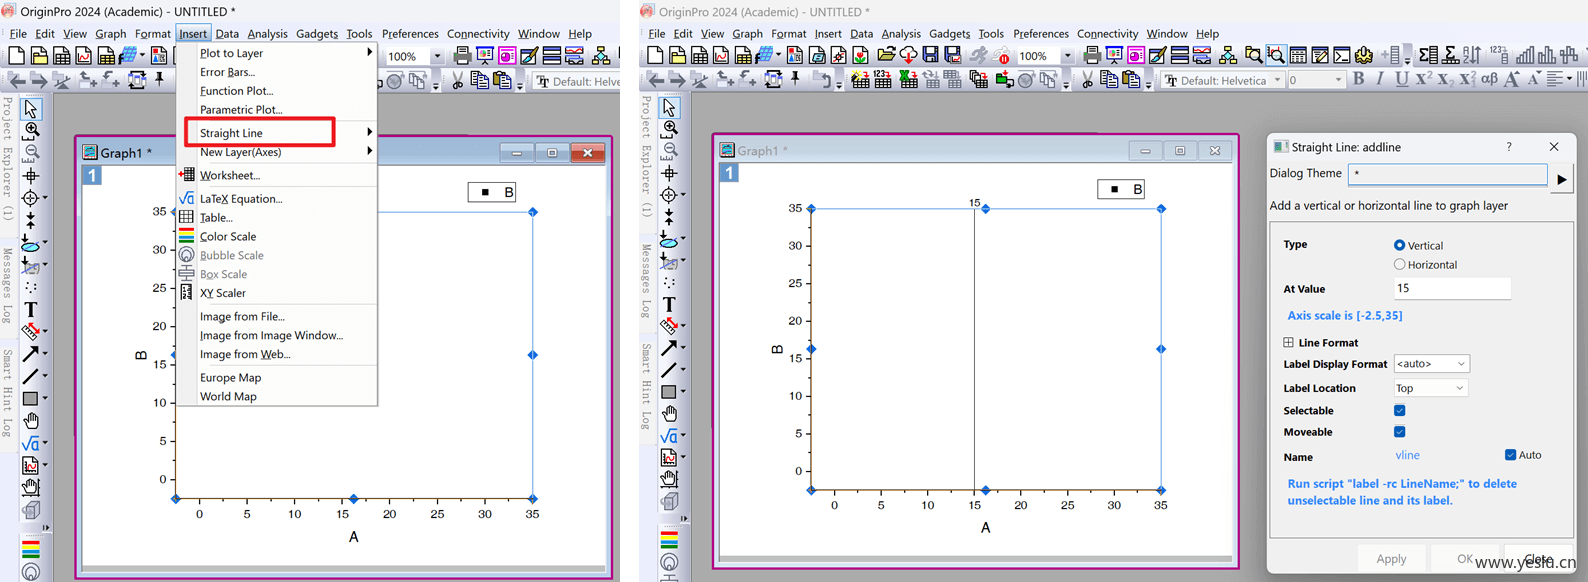Select Text tool in window with Straight Line dialog

669,304
